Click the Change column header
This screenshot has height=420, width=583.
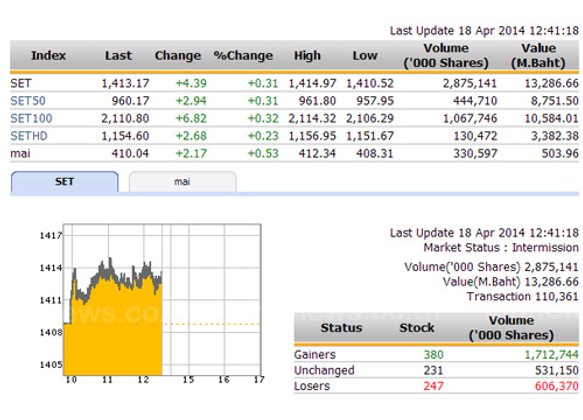178,56
